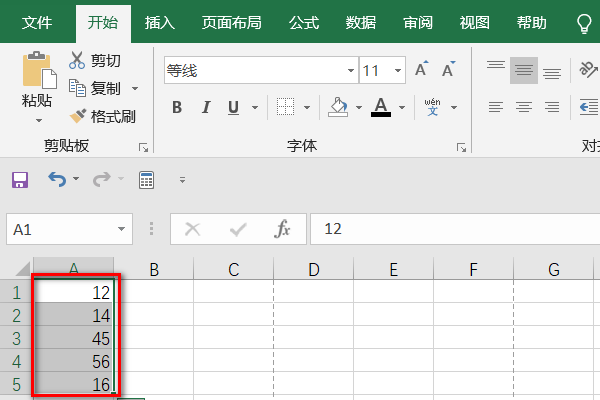
Task: Open the clipboard (剪贴板) pane launcher
Action: (143, 147)
